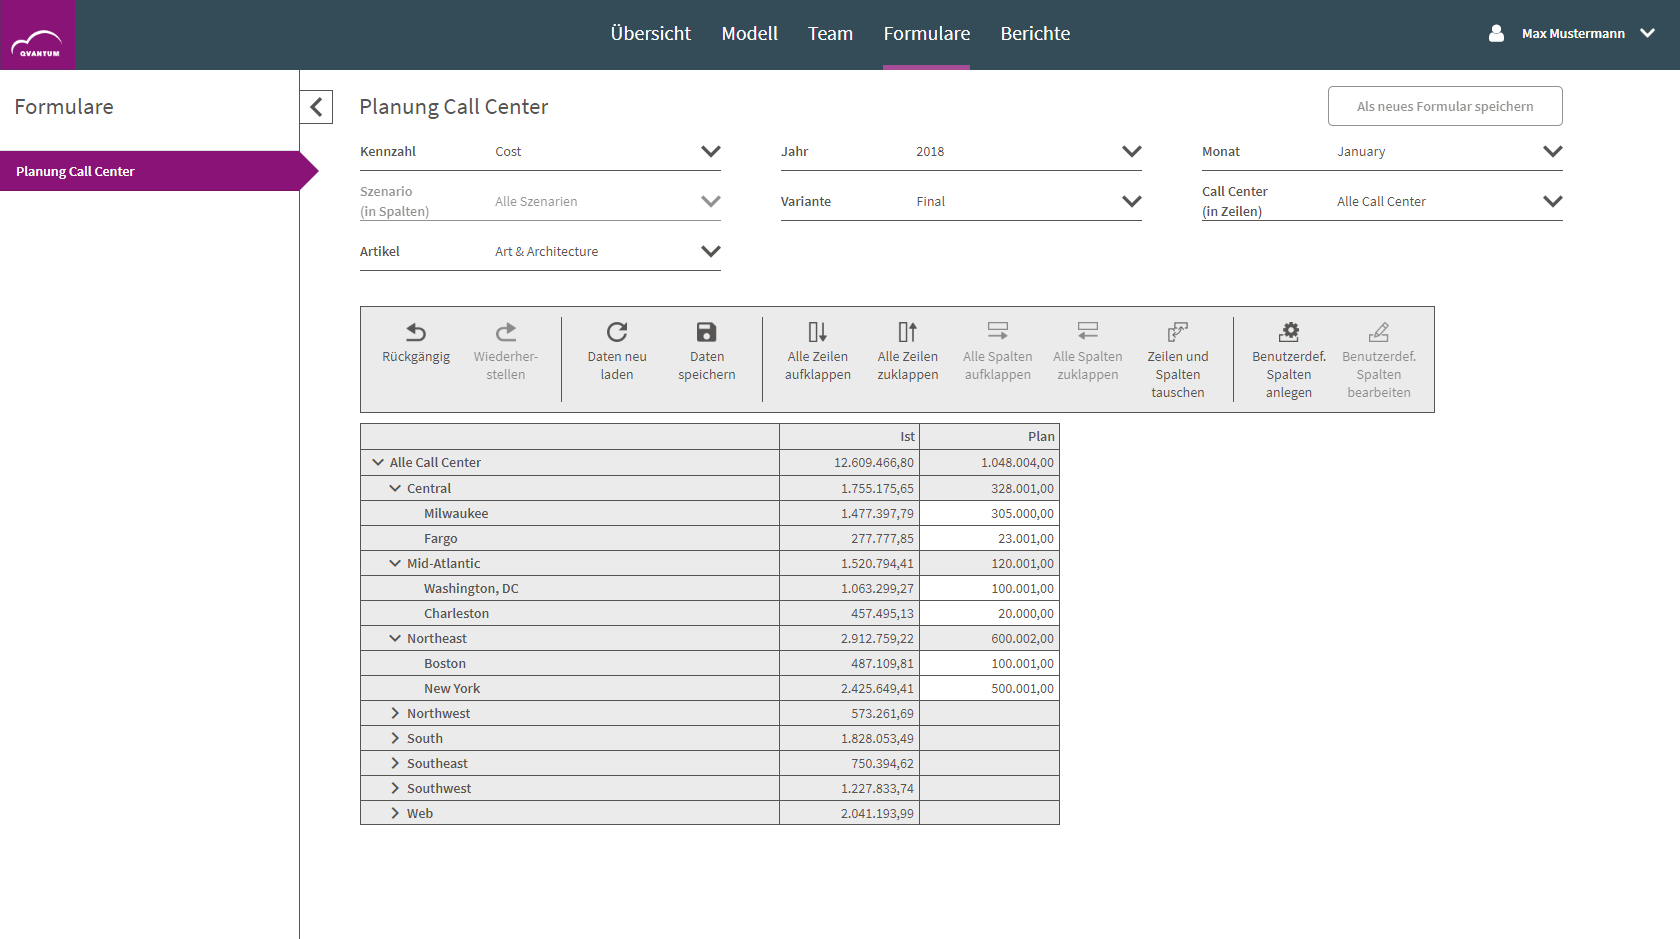Click South Ist value 1.828.053,49
The image size is (1680, 939).
[849, 738]
